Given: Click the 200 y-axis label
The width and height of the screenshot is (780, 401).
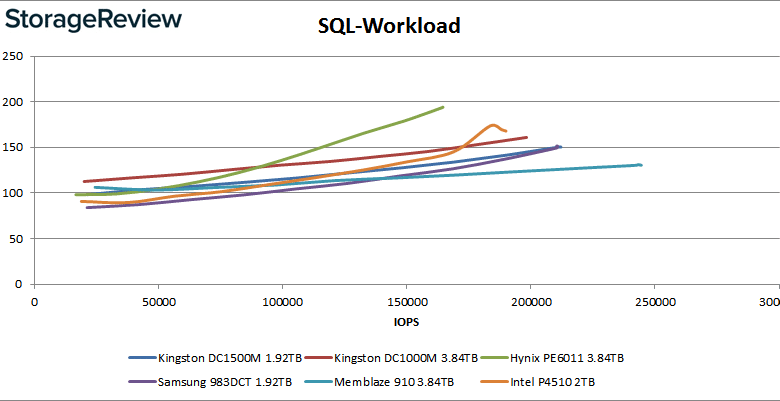Looking at the screenshot, I should [11, 101].
